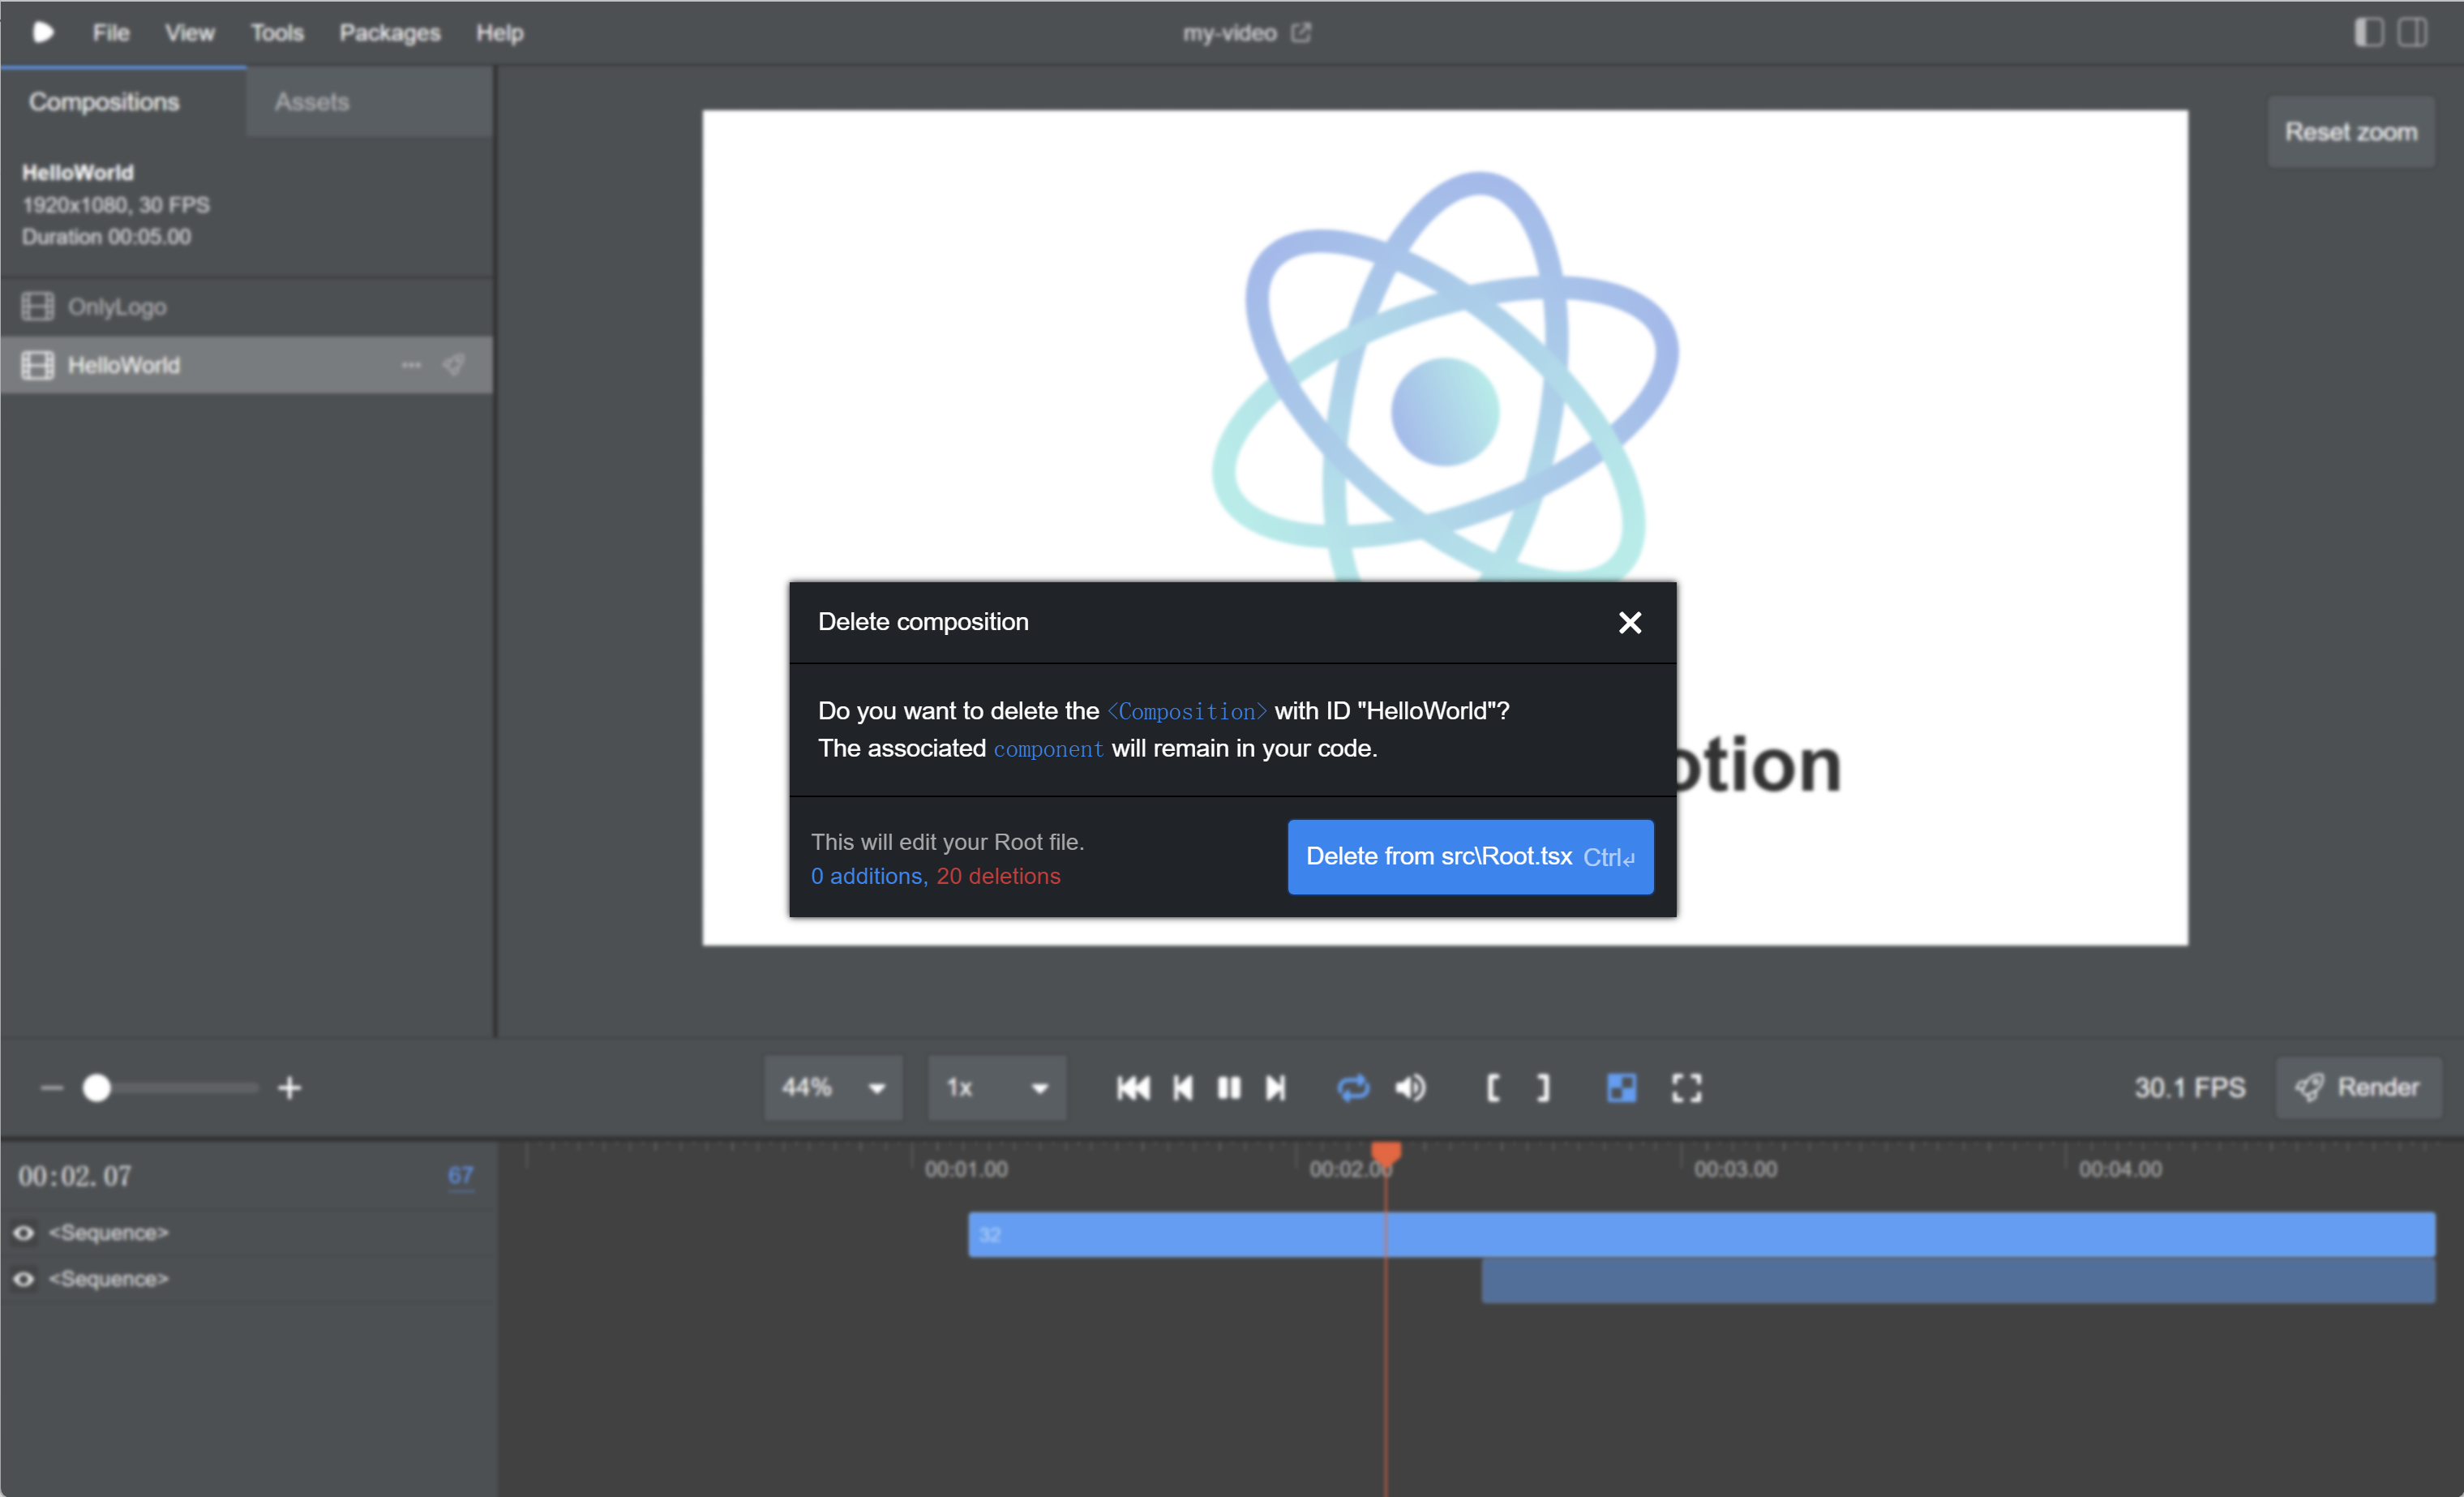This screenshot has width=2464, height=1497.
Task: Toggle checkerboard transparency background
Action: (x=1621, y=1087)
